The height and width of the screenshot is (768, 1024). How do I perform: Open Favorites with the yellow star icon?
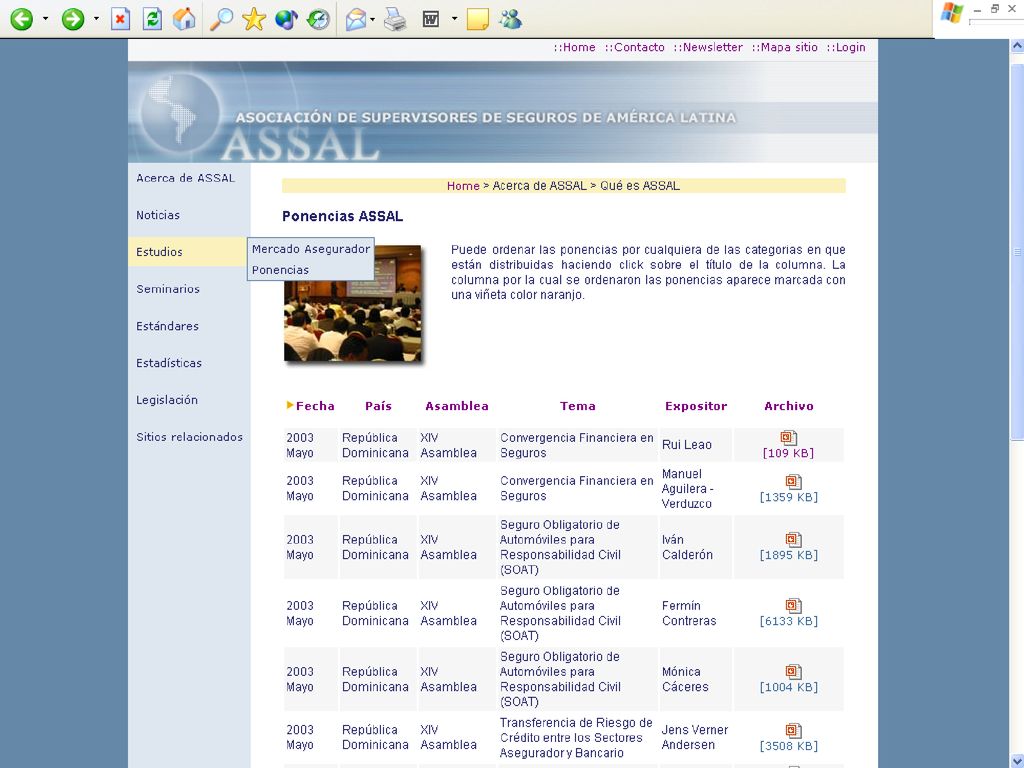pos(253,19)
